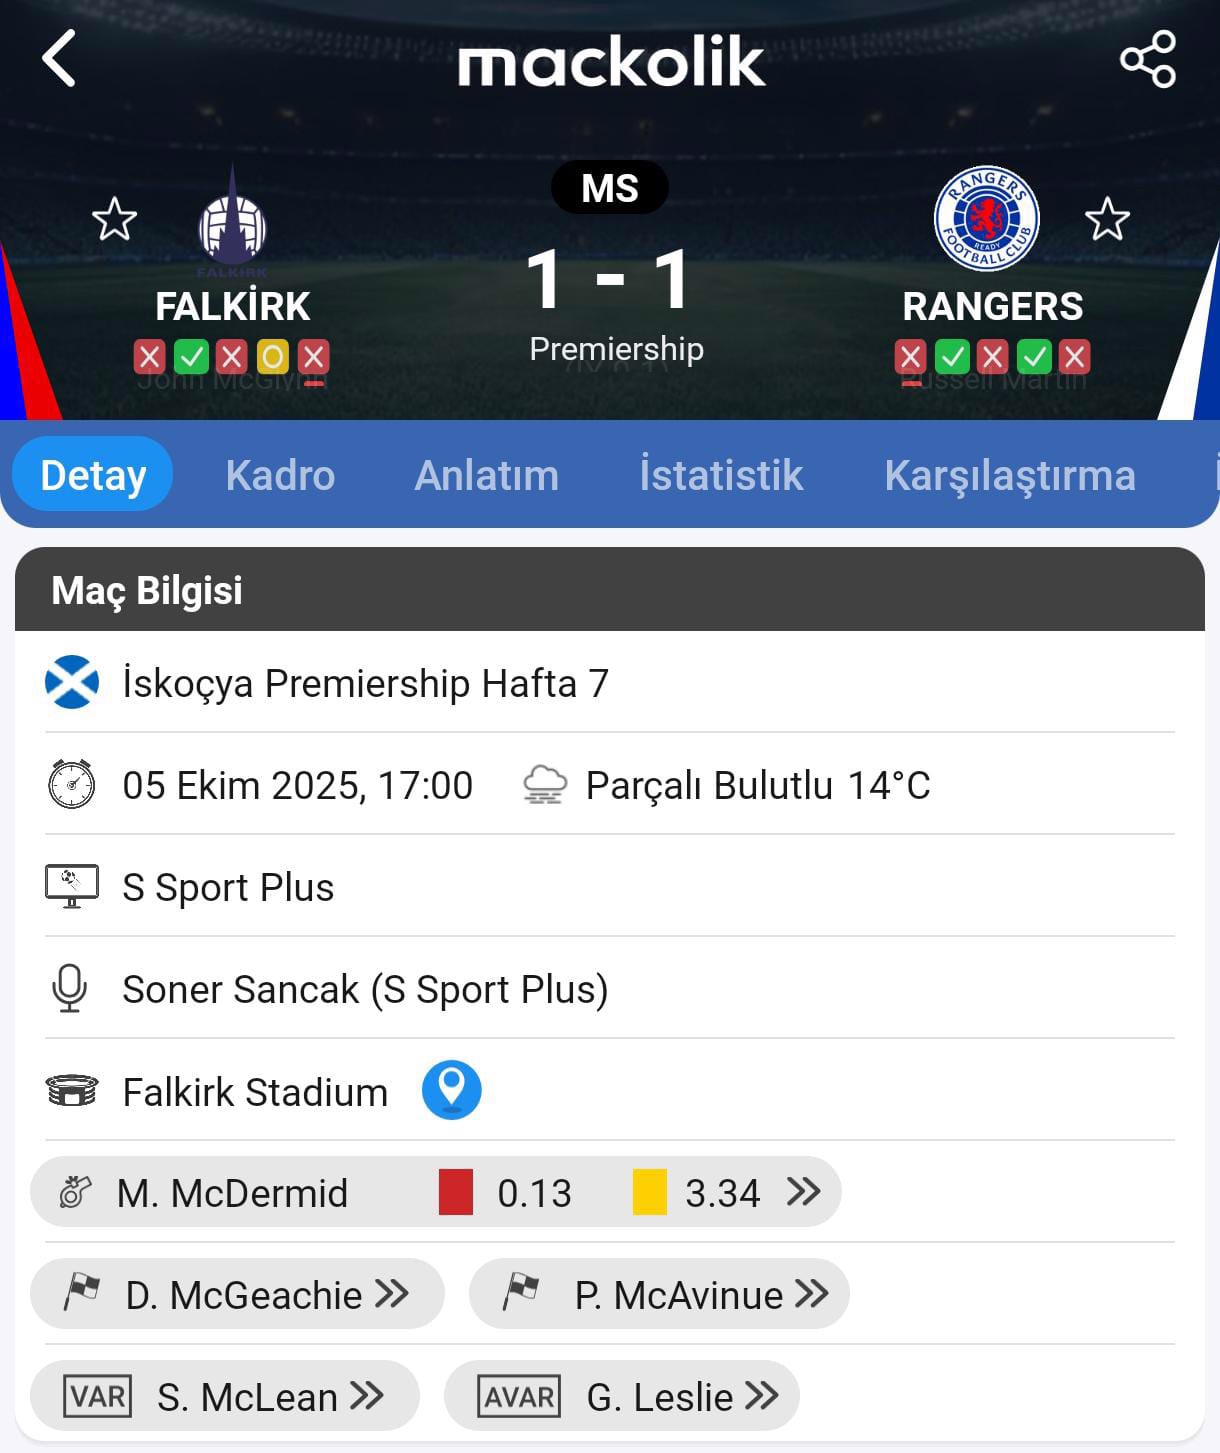Open the Rangers club crest
The width and height of the screenshot is (1220, 1453).
pos(986,219)
